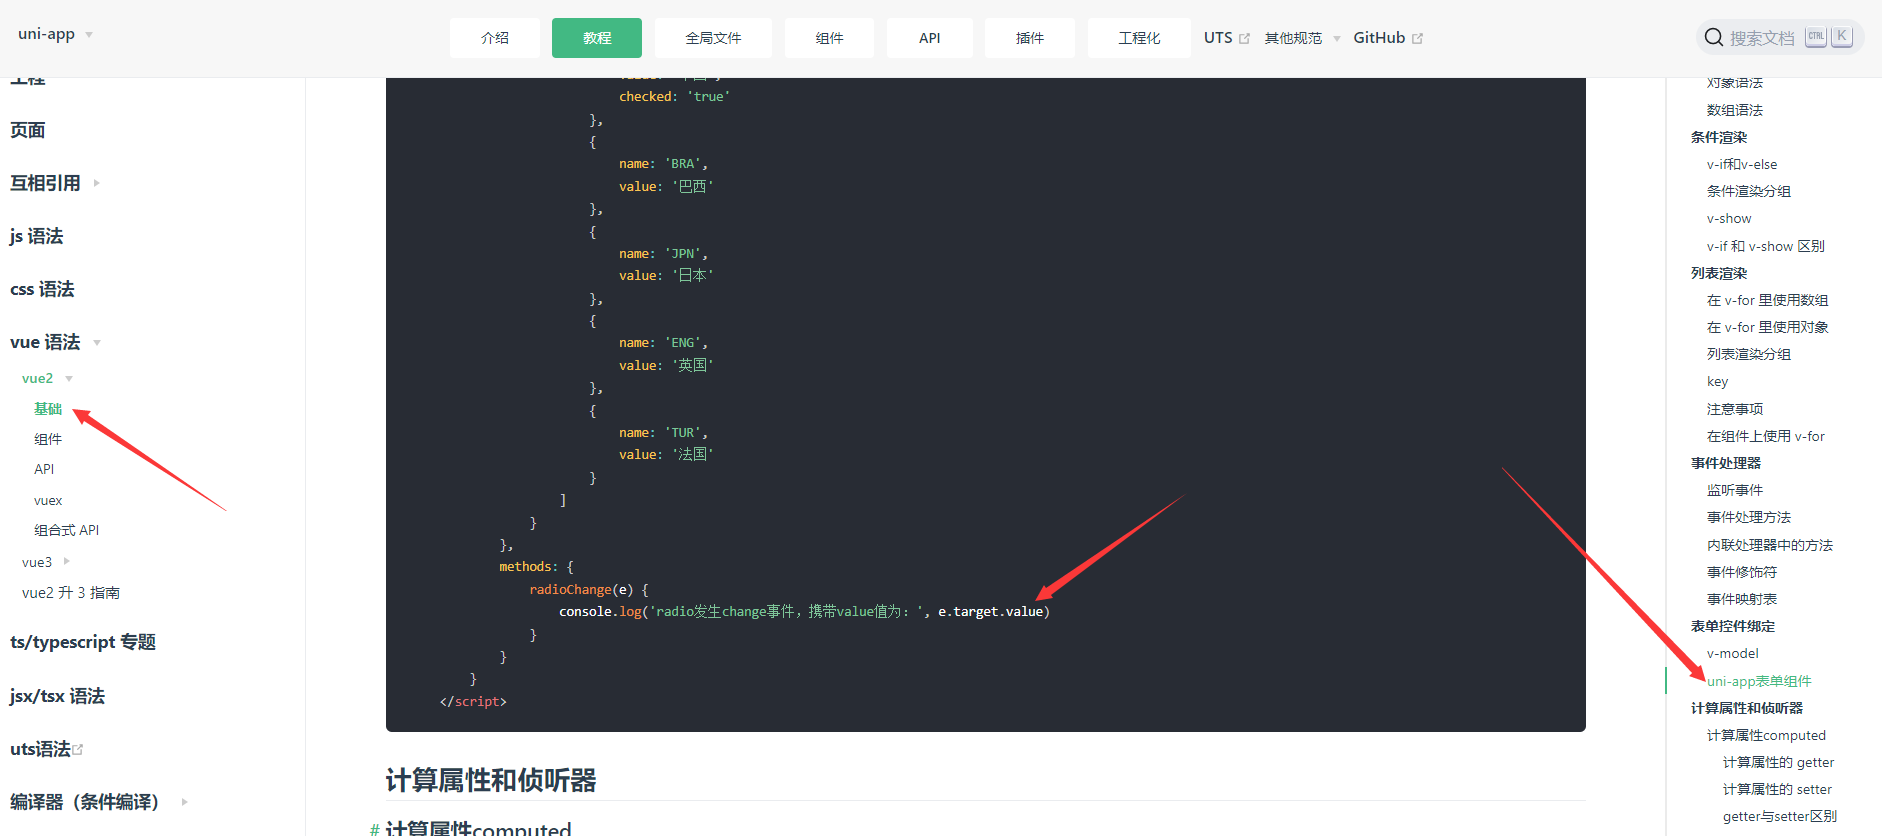This screenshot has height=836, width=1882.
Task: Open the GitHub external link icon
Action: click(x=1417, y=39)
